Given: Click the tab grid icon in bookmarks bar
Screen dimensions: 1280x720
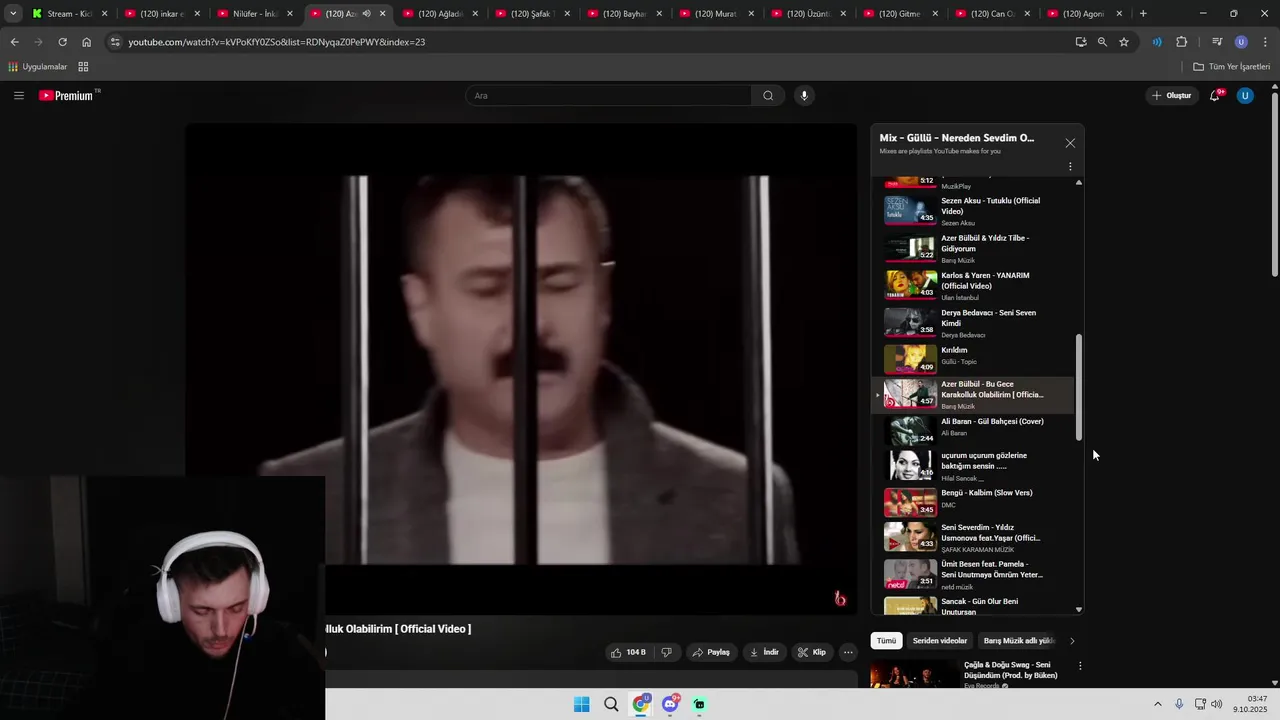Looking at the screenshot, I should 83,67.
